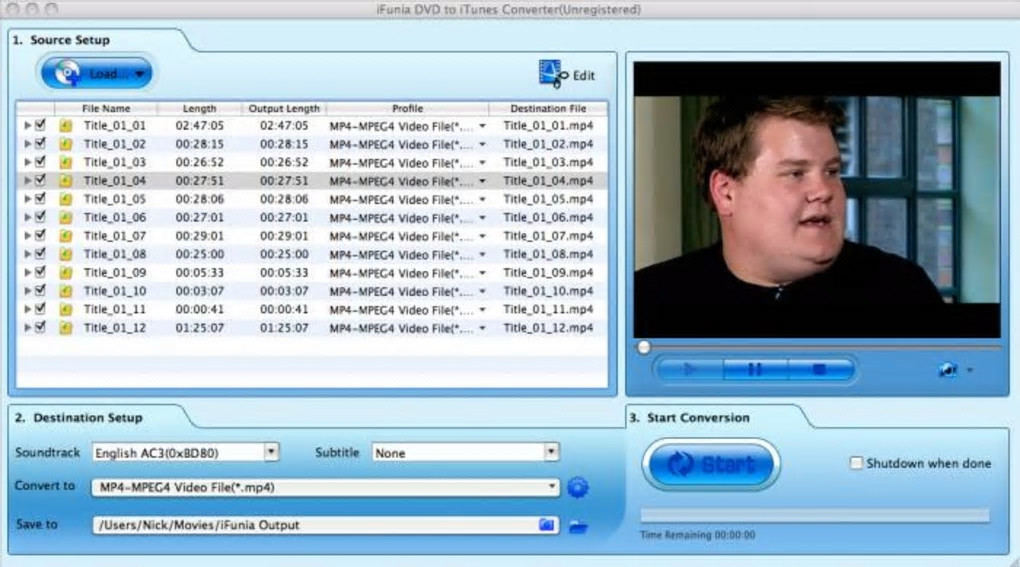Click the file icon for Title_01_12
The width and height of the screenshot is (1020, 567).
pyautogui.click(x=66, y=328)
